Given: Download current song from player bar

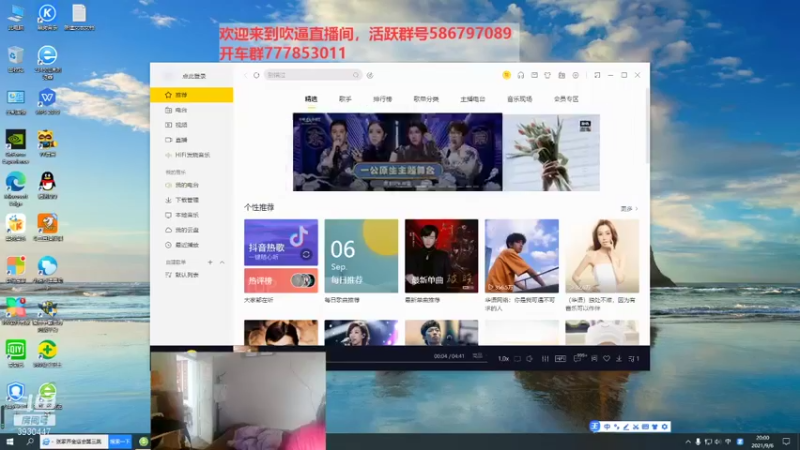Looking at the screenshot, I should 619,359.
